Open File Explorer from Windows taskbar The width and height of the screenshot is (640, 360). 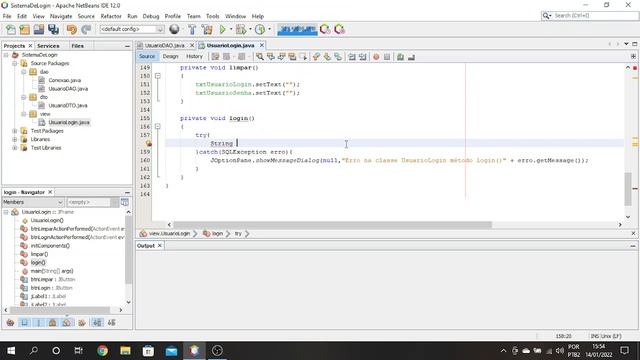point(125,351)
